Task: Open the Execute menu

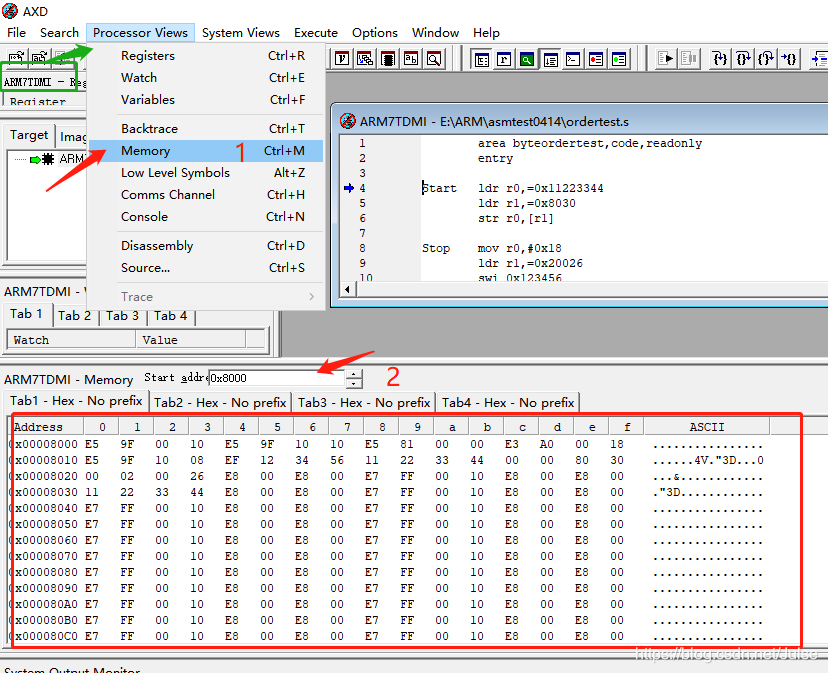Action: click(x=316, y=33)
